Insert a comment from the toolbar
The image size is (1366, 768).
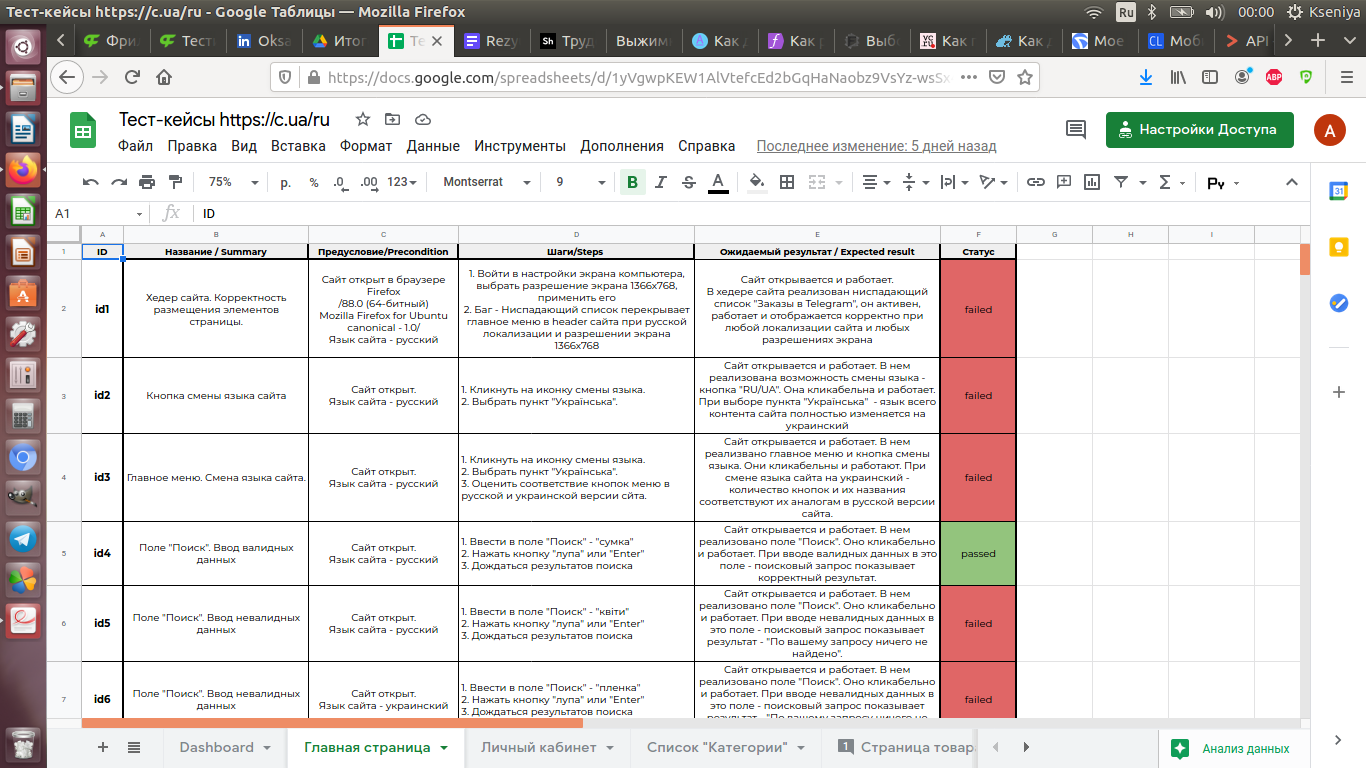click(1064, 182)
